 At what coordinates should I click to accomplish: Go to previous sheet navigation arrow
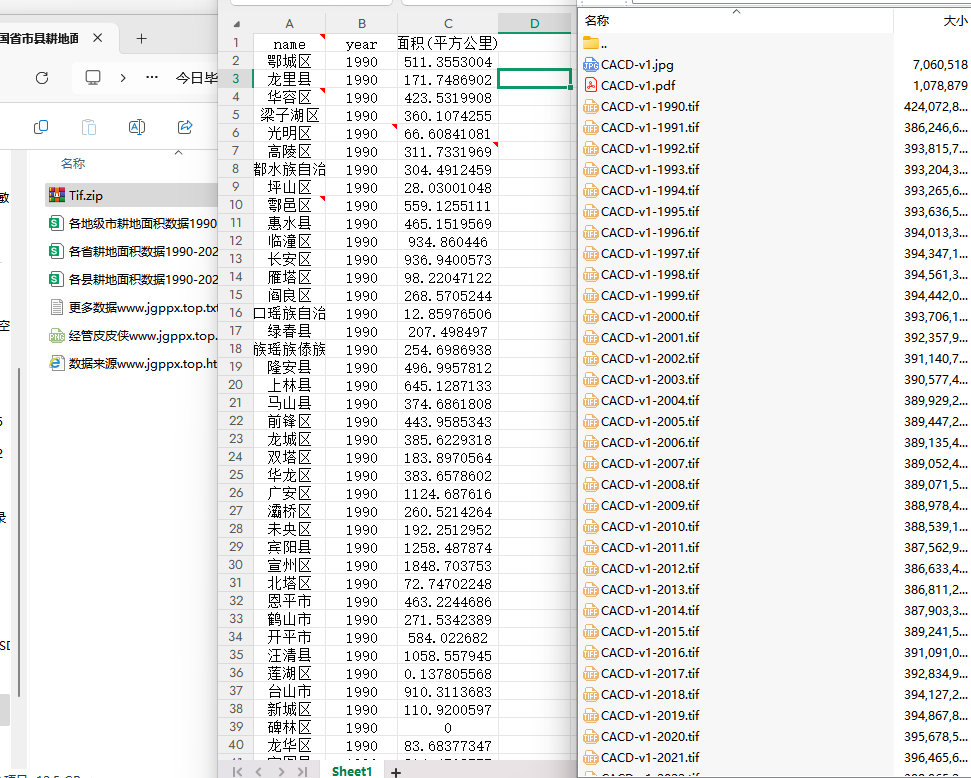[x=259, y=772]
